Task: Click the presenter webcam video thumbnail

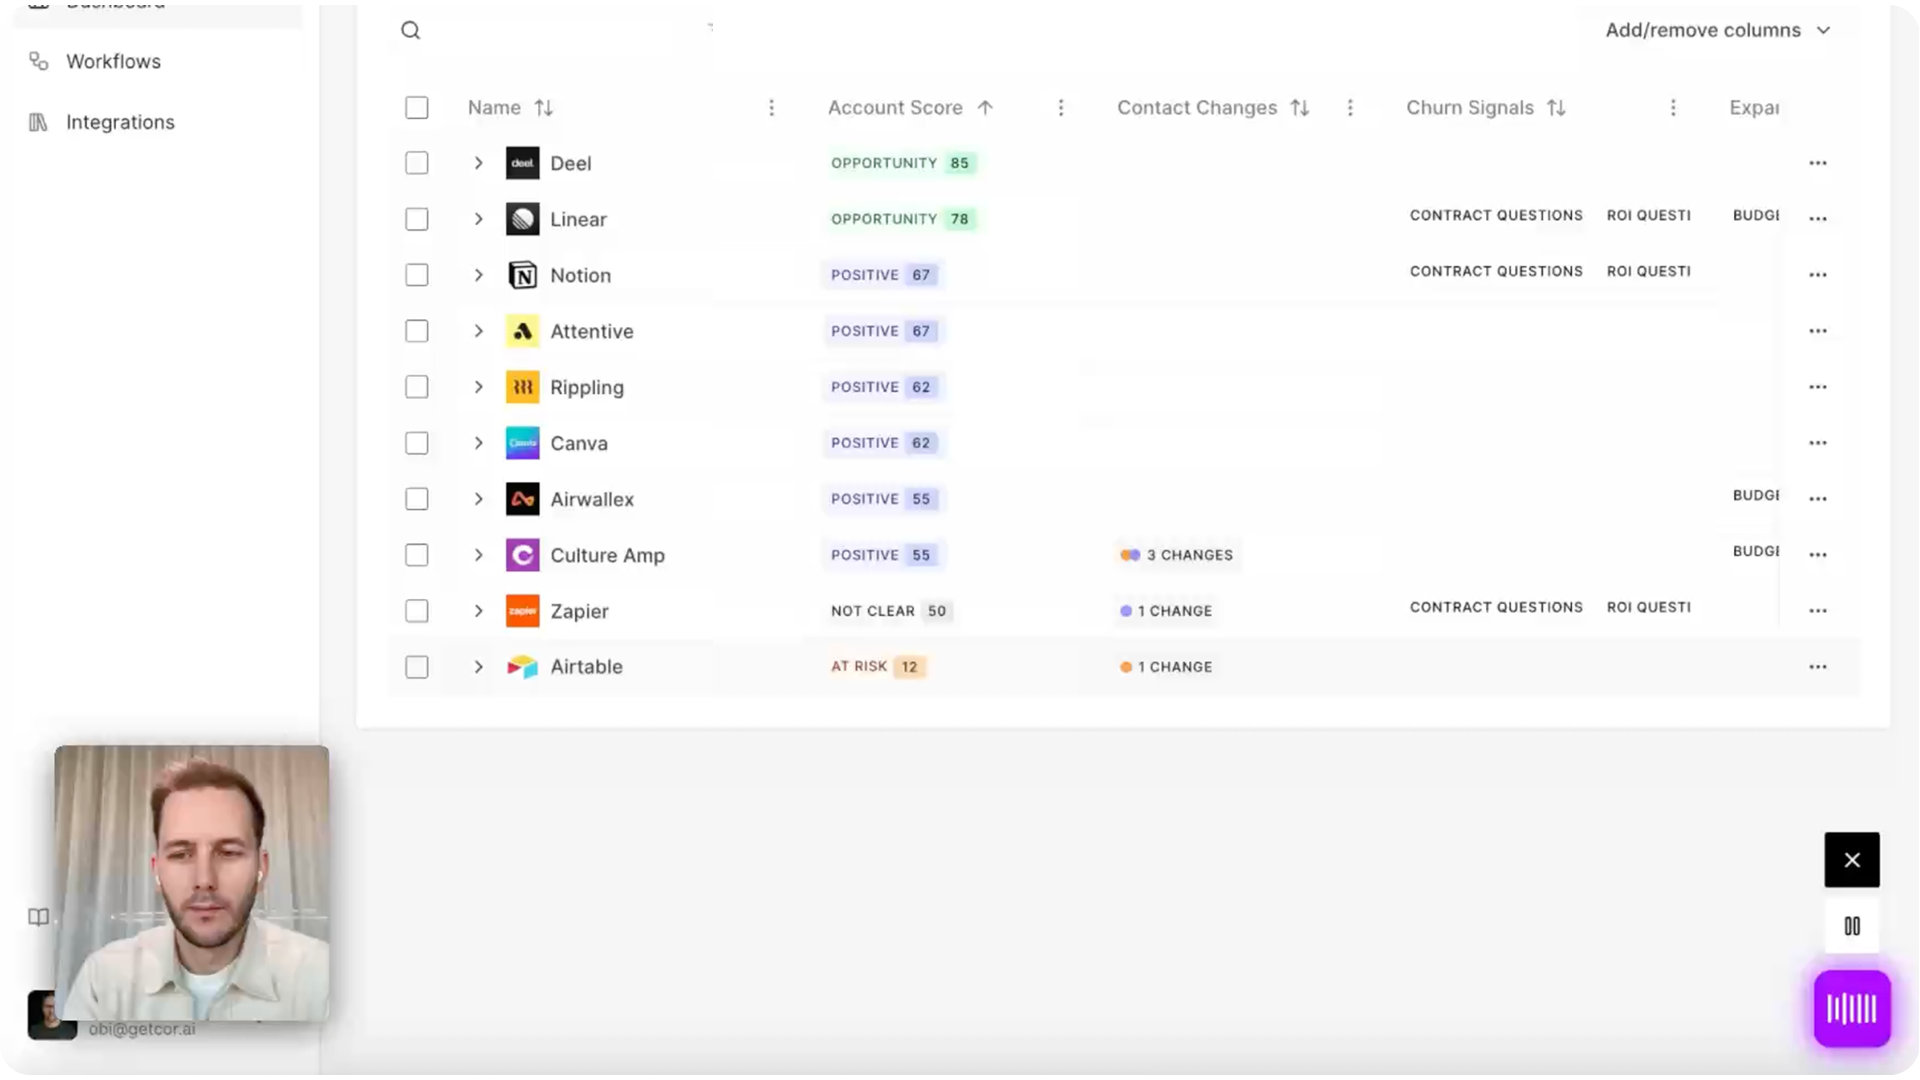Action: (192, 883)
